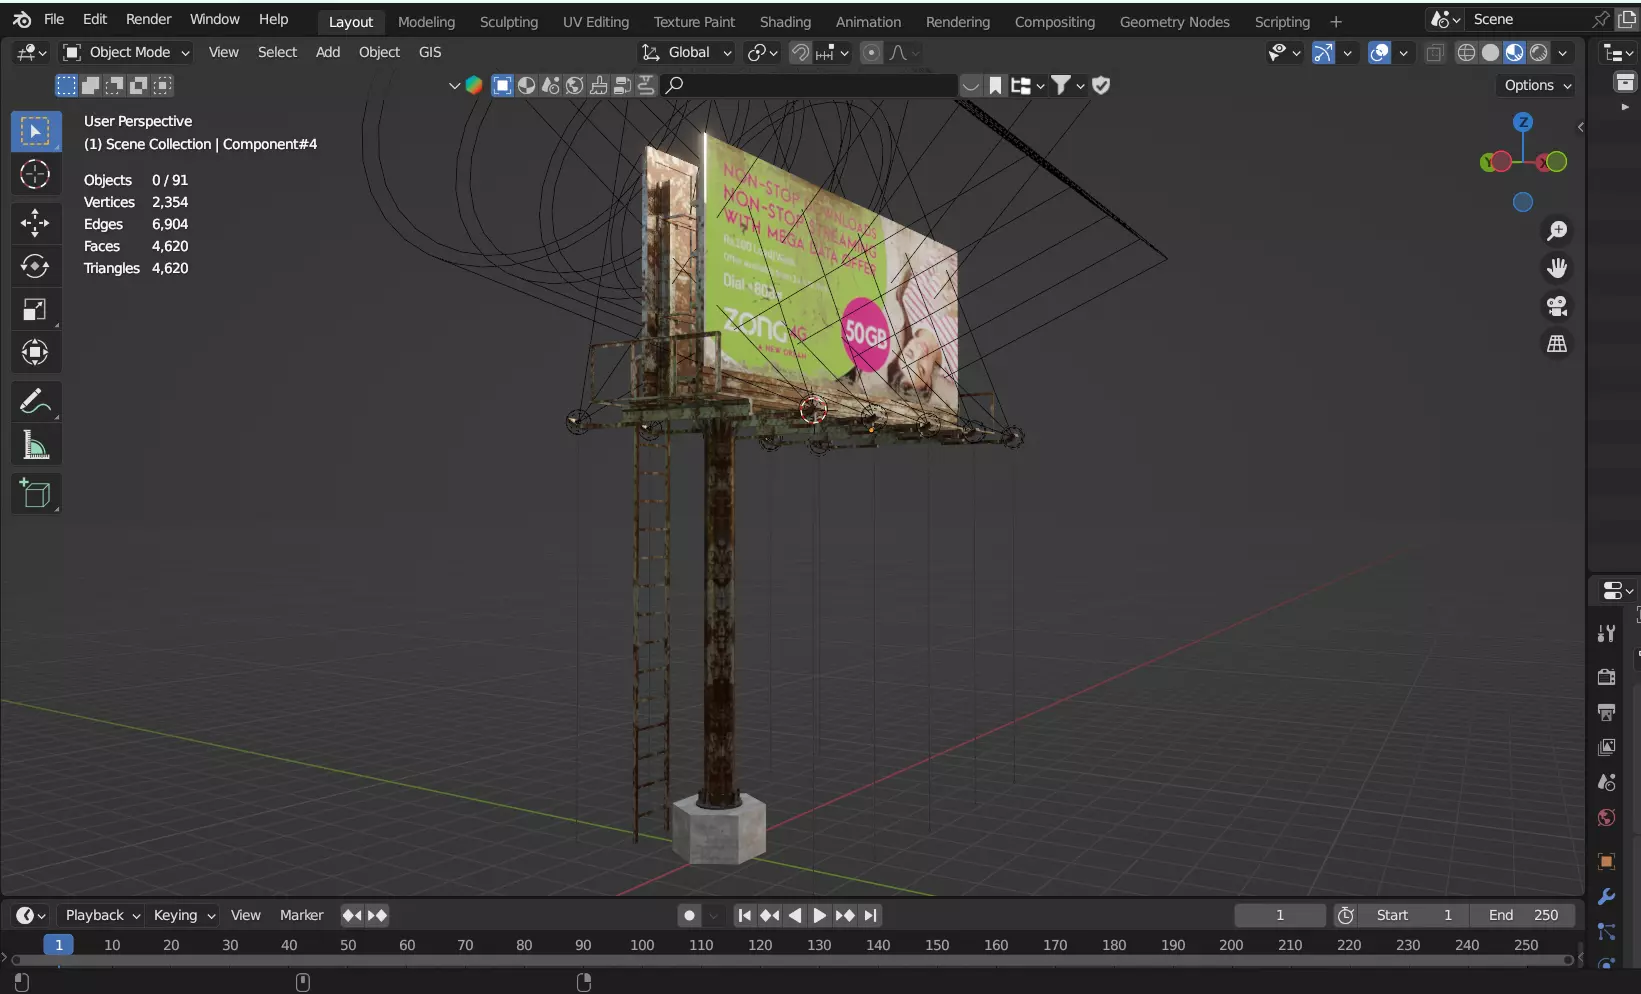Screen dimensions: 1641x994
Task: Play the animation forward
Action: [819, 915]
